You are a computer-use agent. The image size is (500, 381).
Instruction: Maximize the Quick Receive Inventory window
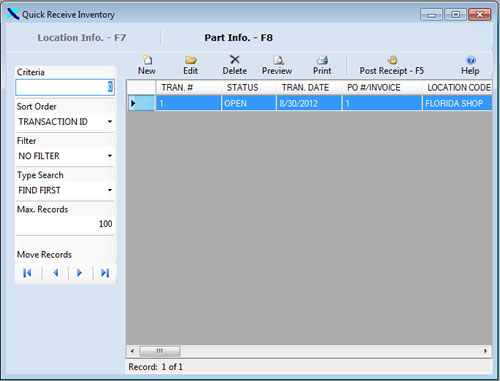tap(456, 15)
